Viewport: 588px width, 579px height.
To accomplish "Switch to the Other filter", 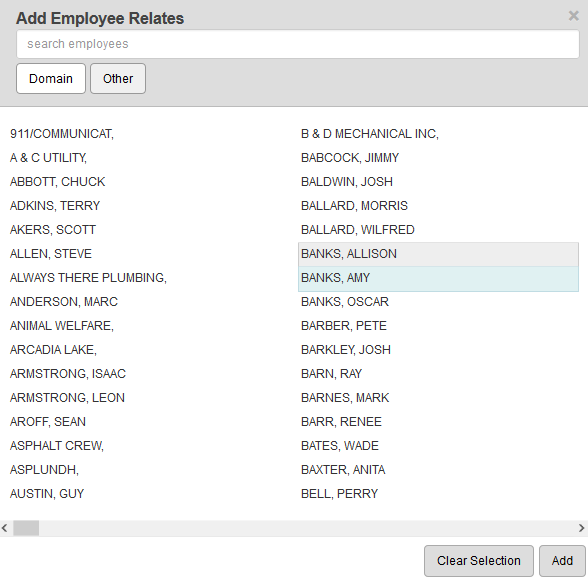I will [x=118, y=78].
